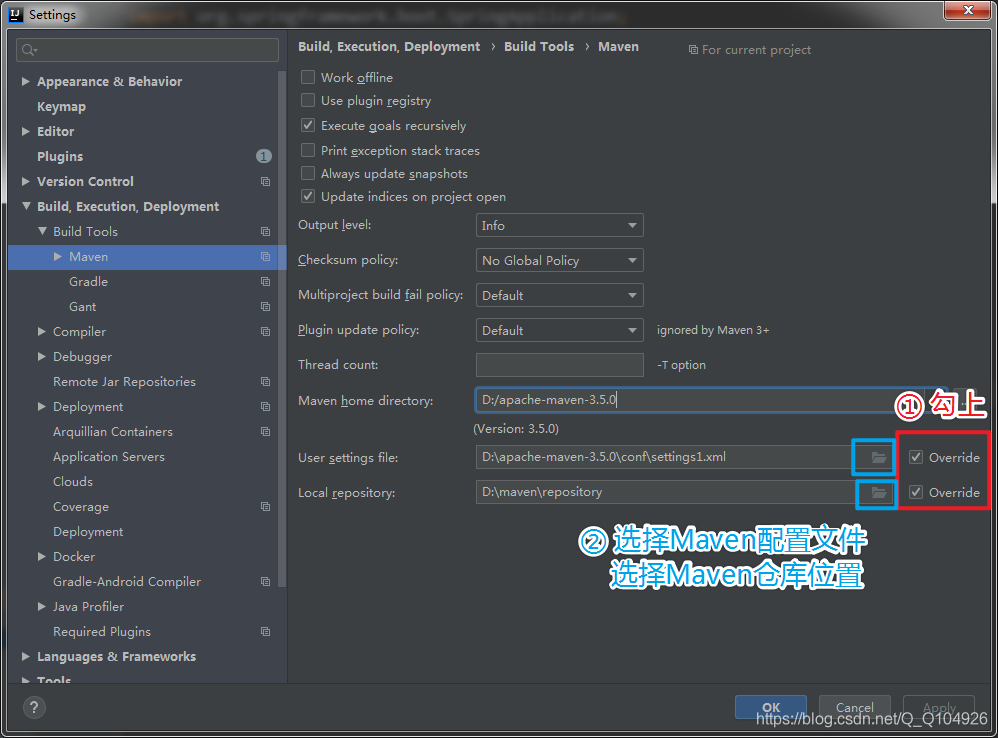This screenshot has width=998, height=738.
Task: Click Build Tools in breadcrumb path
Action: [x=539, y=46]
